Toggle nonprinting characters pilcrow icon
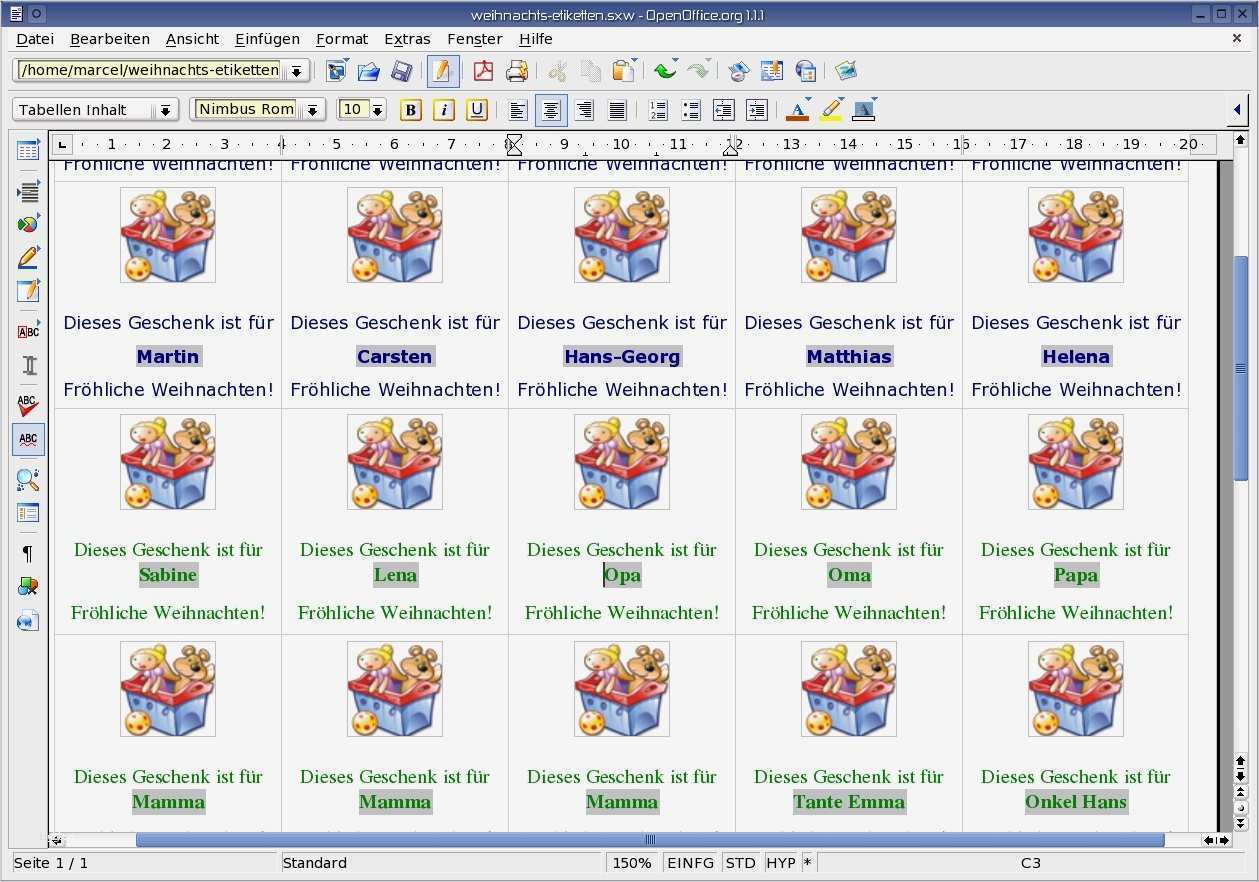The height and width of the screenshot is (882, 1259). [28, 553]
